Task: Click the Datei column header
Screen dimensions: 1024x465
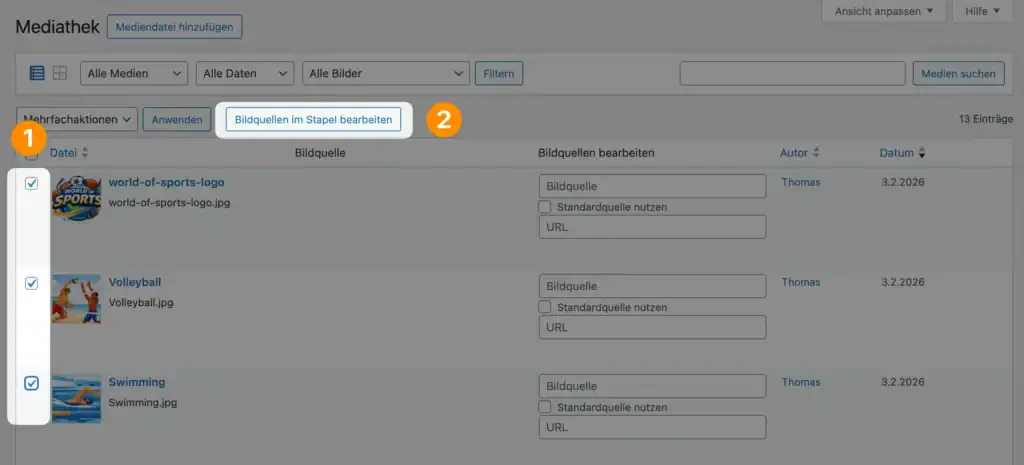Action: coord(63,153)
